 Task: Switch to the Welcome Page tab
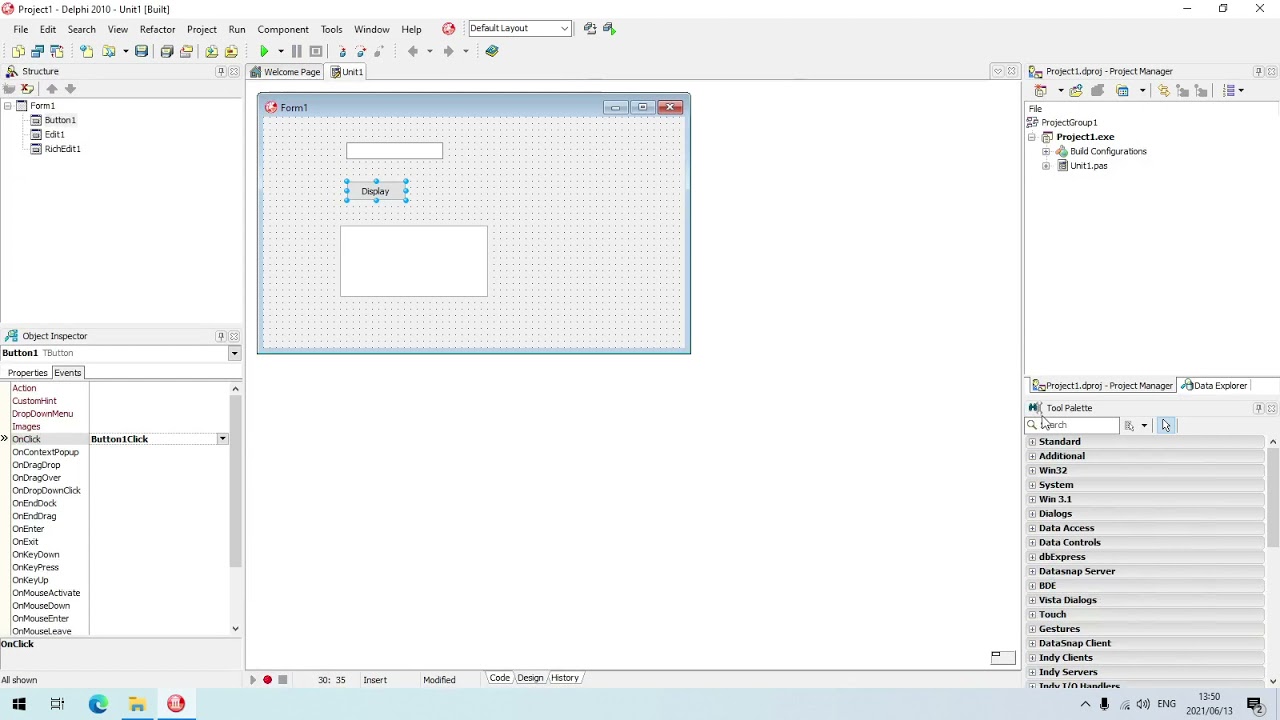(x=285, y=72)
